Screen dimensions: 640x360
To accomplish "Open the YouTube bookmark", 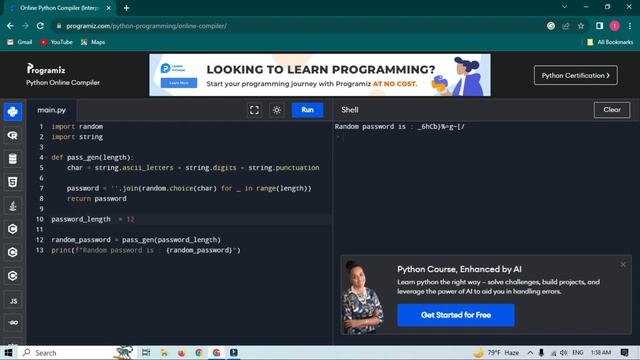I will point(56,42).
